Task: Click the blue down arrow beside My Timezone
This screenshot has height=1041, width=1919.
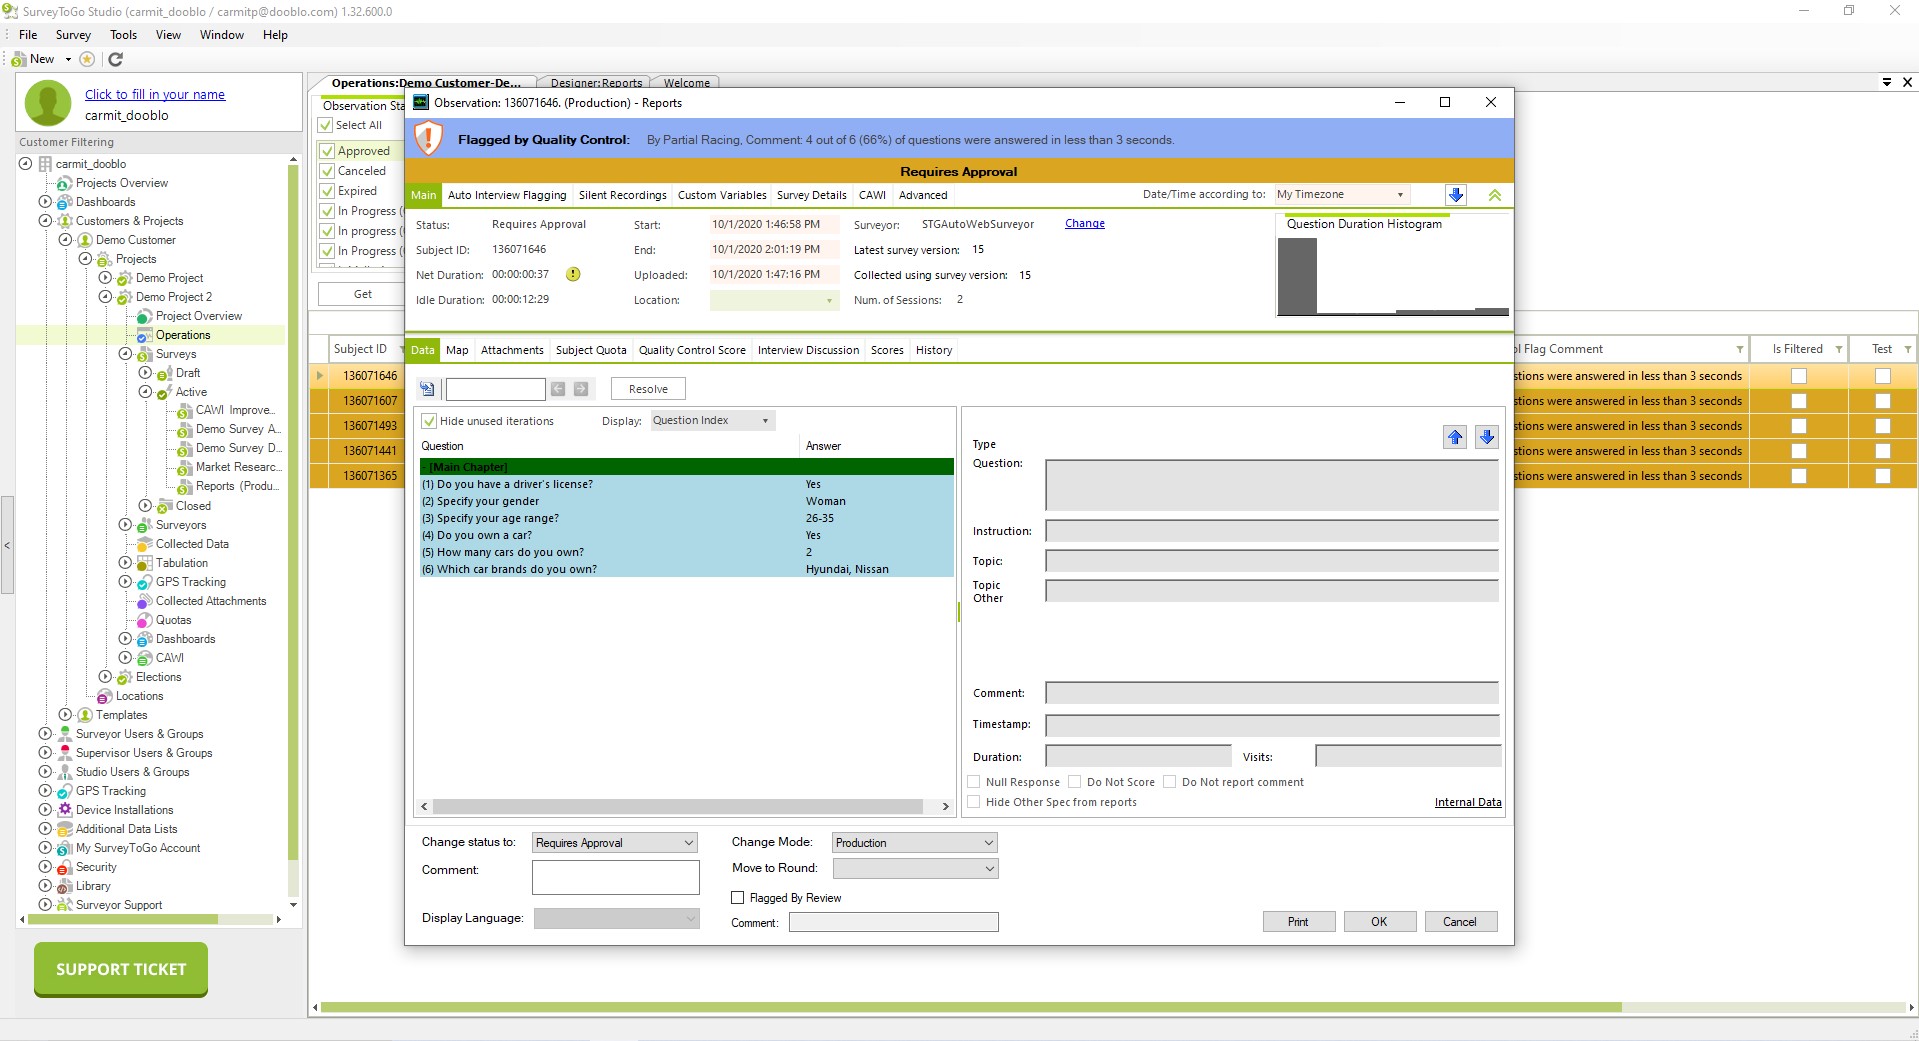Action: (x=1456, y=195)
